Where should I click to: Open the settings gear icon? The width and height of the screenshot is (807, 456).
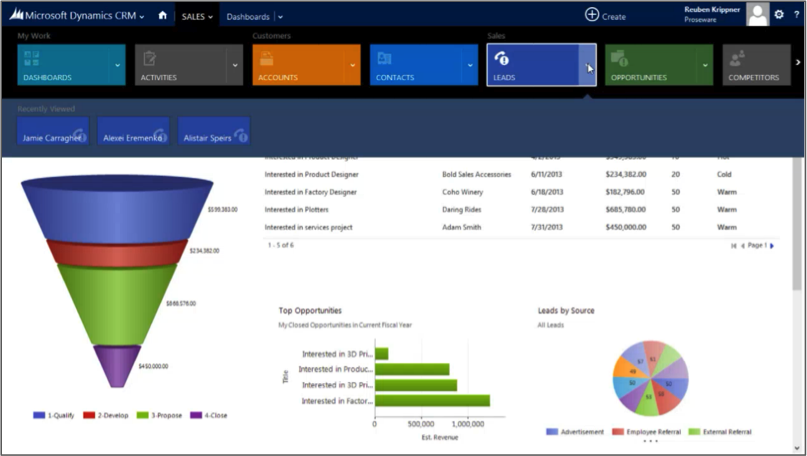pyautogui.click(x=779, y=14)
